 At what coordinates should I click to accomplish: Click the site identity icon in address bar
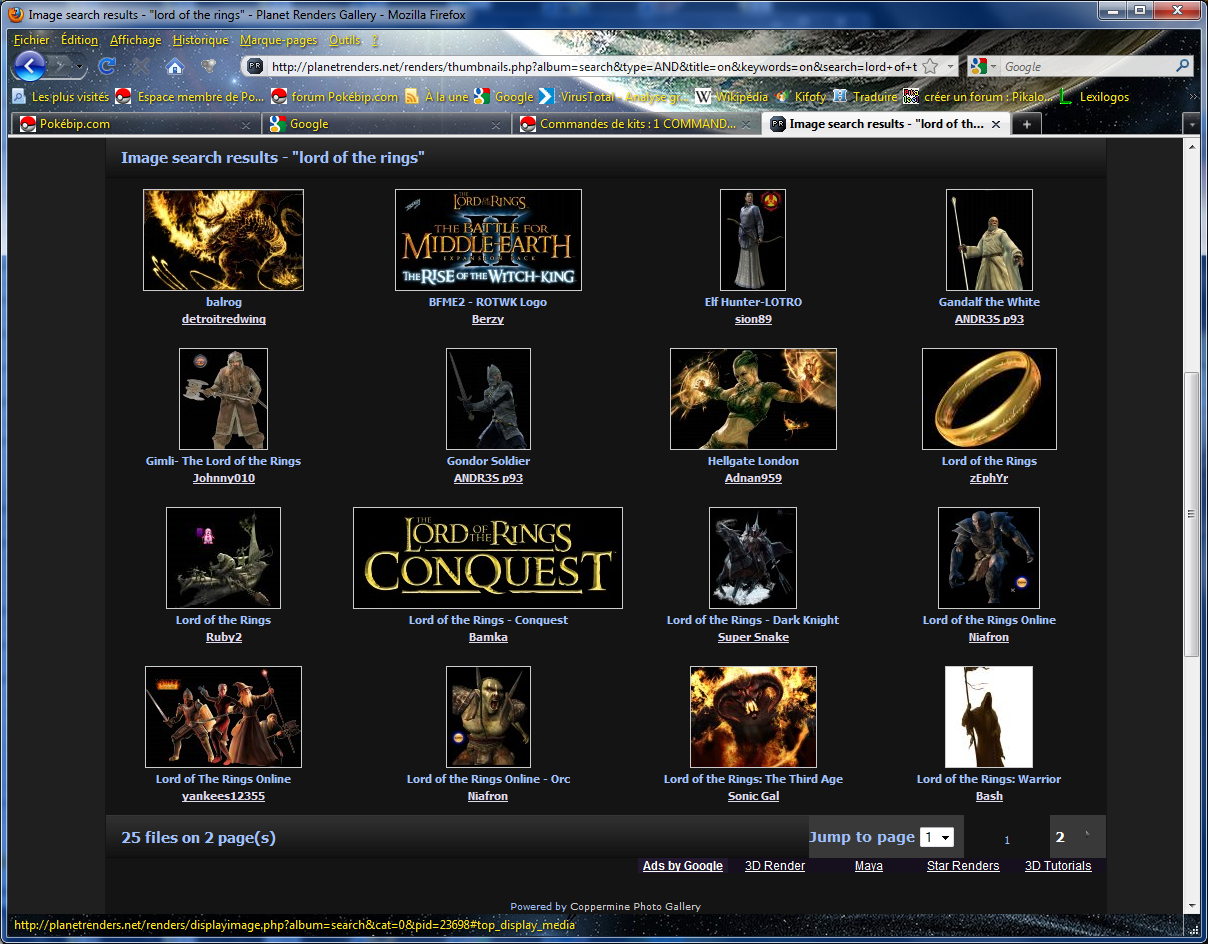tap(254, 66)
